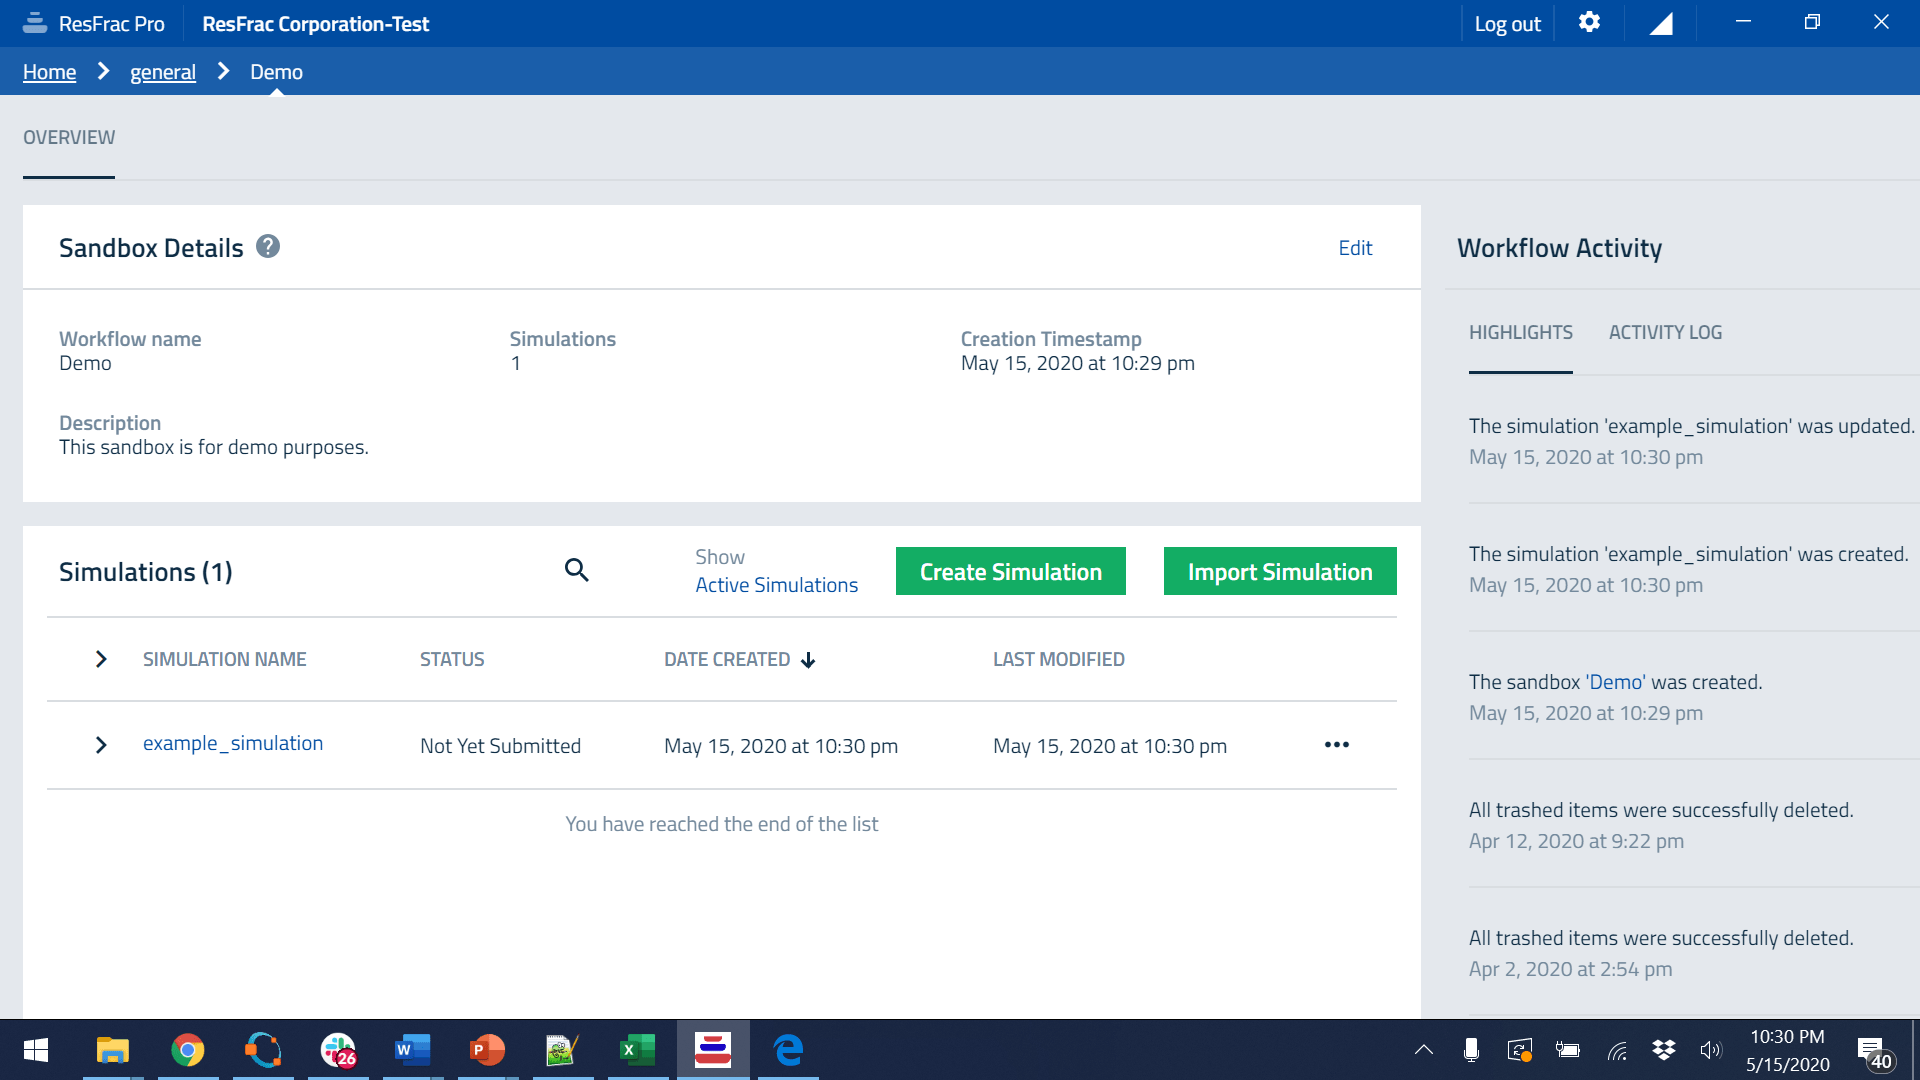Screen dimensions: 1920x1080
Task: Click the Create Simulation button
Action: [x=1010, y=571]
